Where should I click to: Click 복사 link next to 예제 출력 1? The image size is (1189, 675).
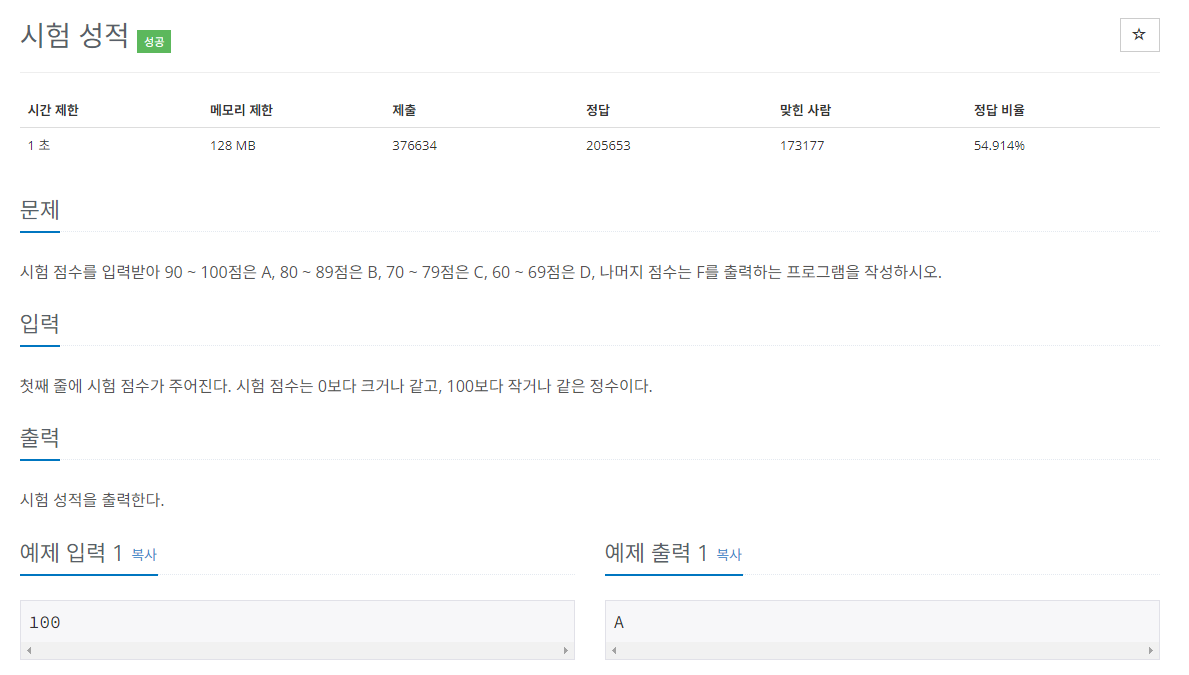click(729, 554)
